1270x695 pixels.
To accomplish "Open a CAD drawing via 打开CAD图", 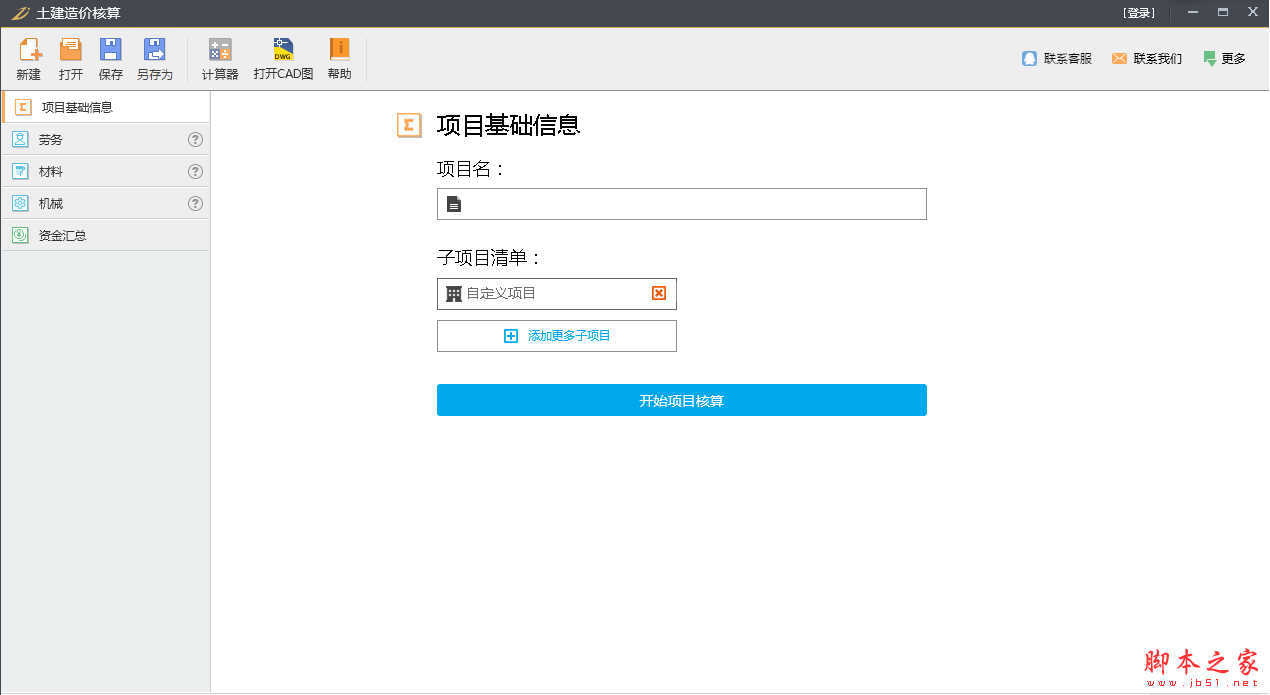I will tap(283, 51).
